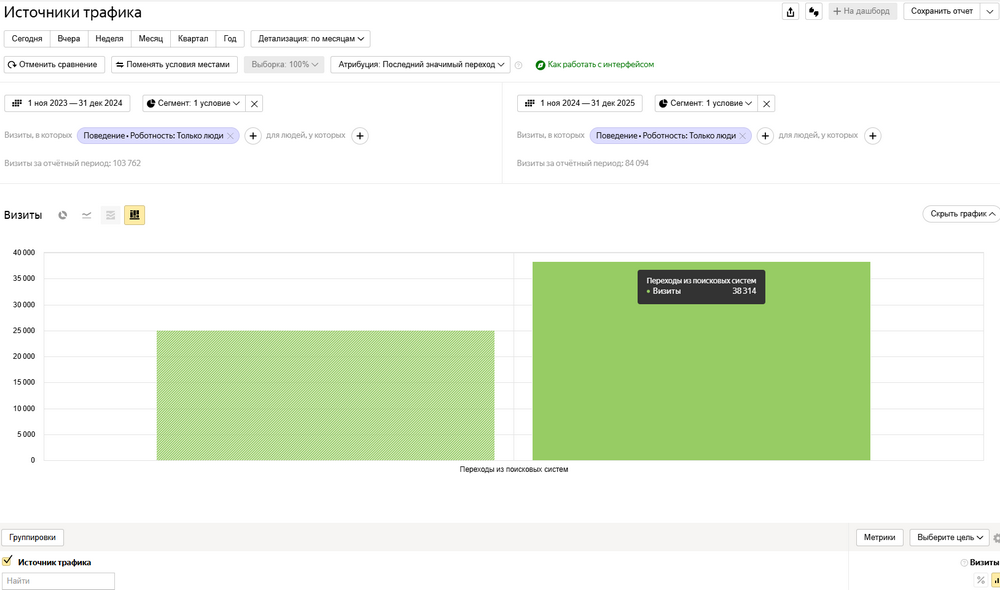Show percent values in Визиты column
This screenshot has height=590, width=1000.
(x=980, y=580)
